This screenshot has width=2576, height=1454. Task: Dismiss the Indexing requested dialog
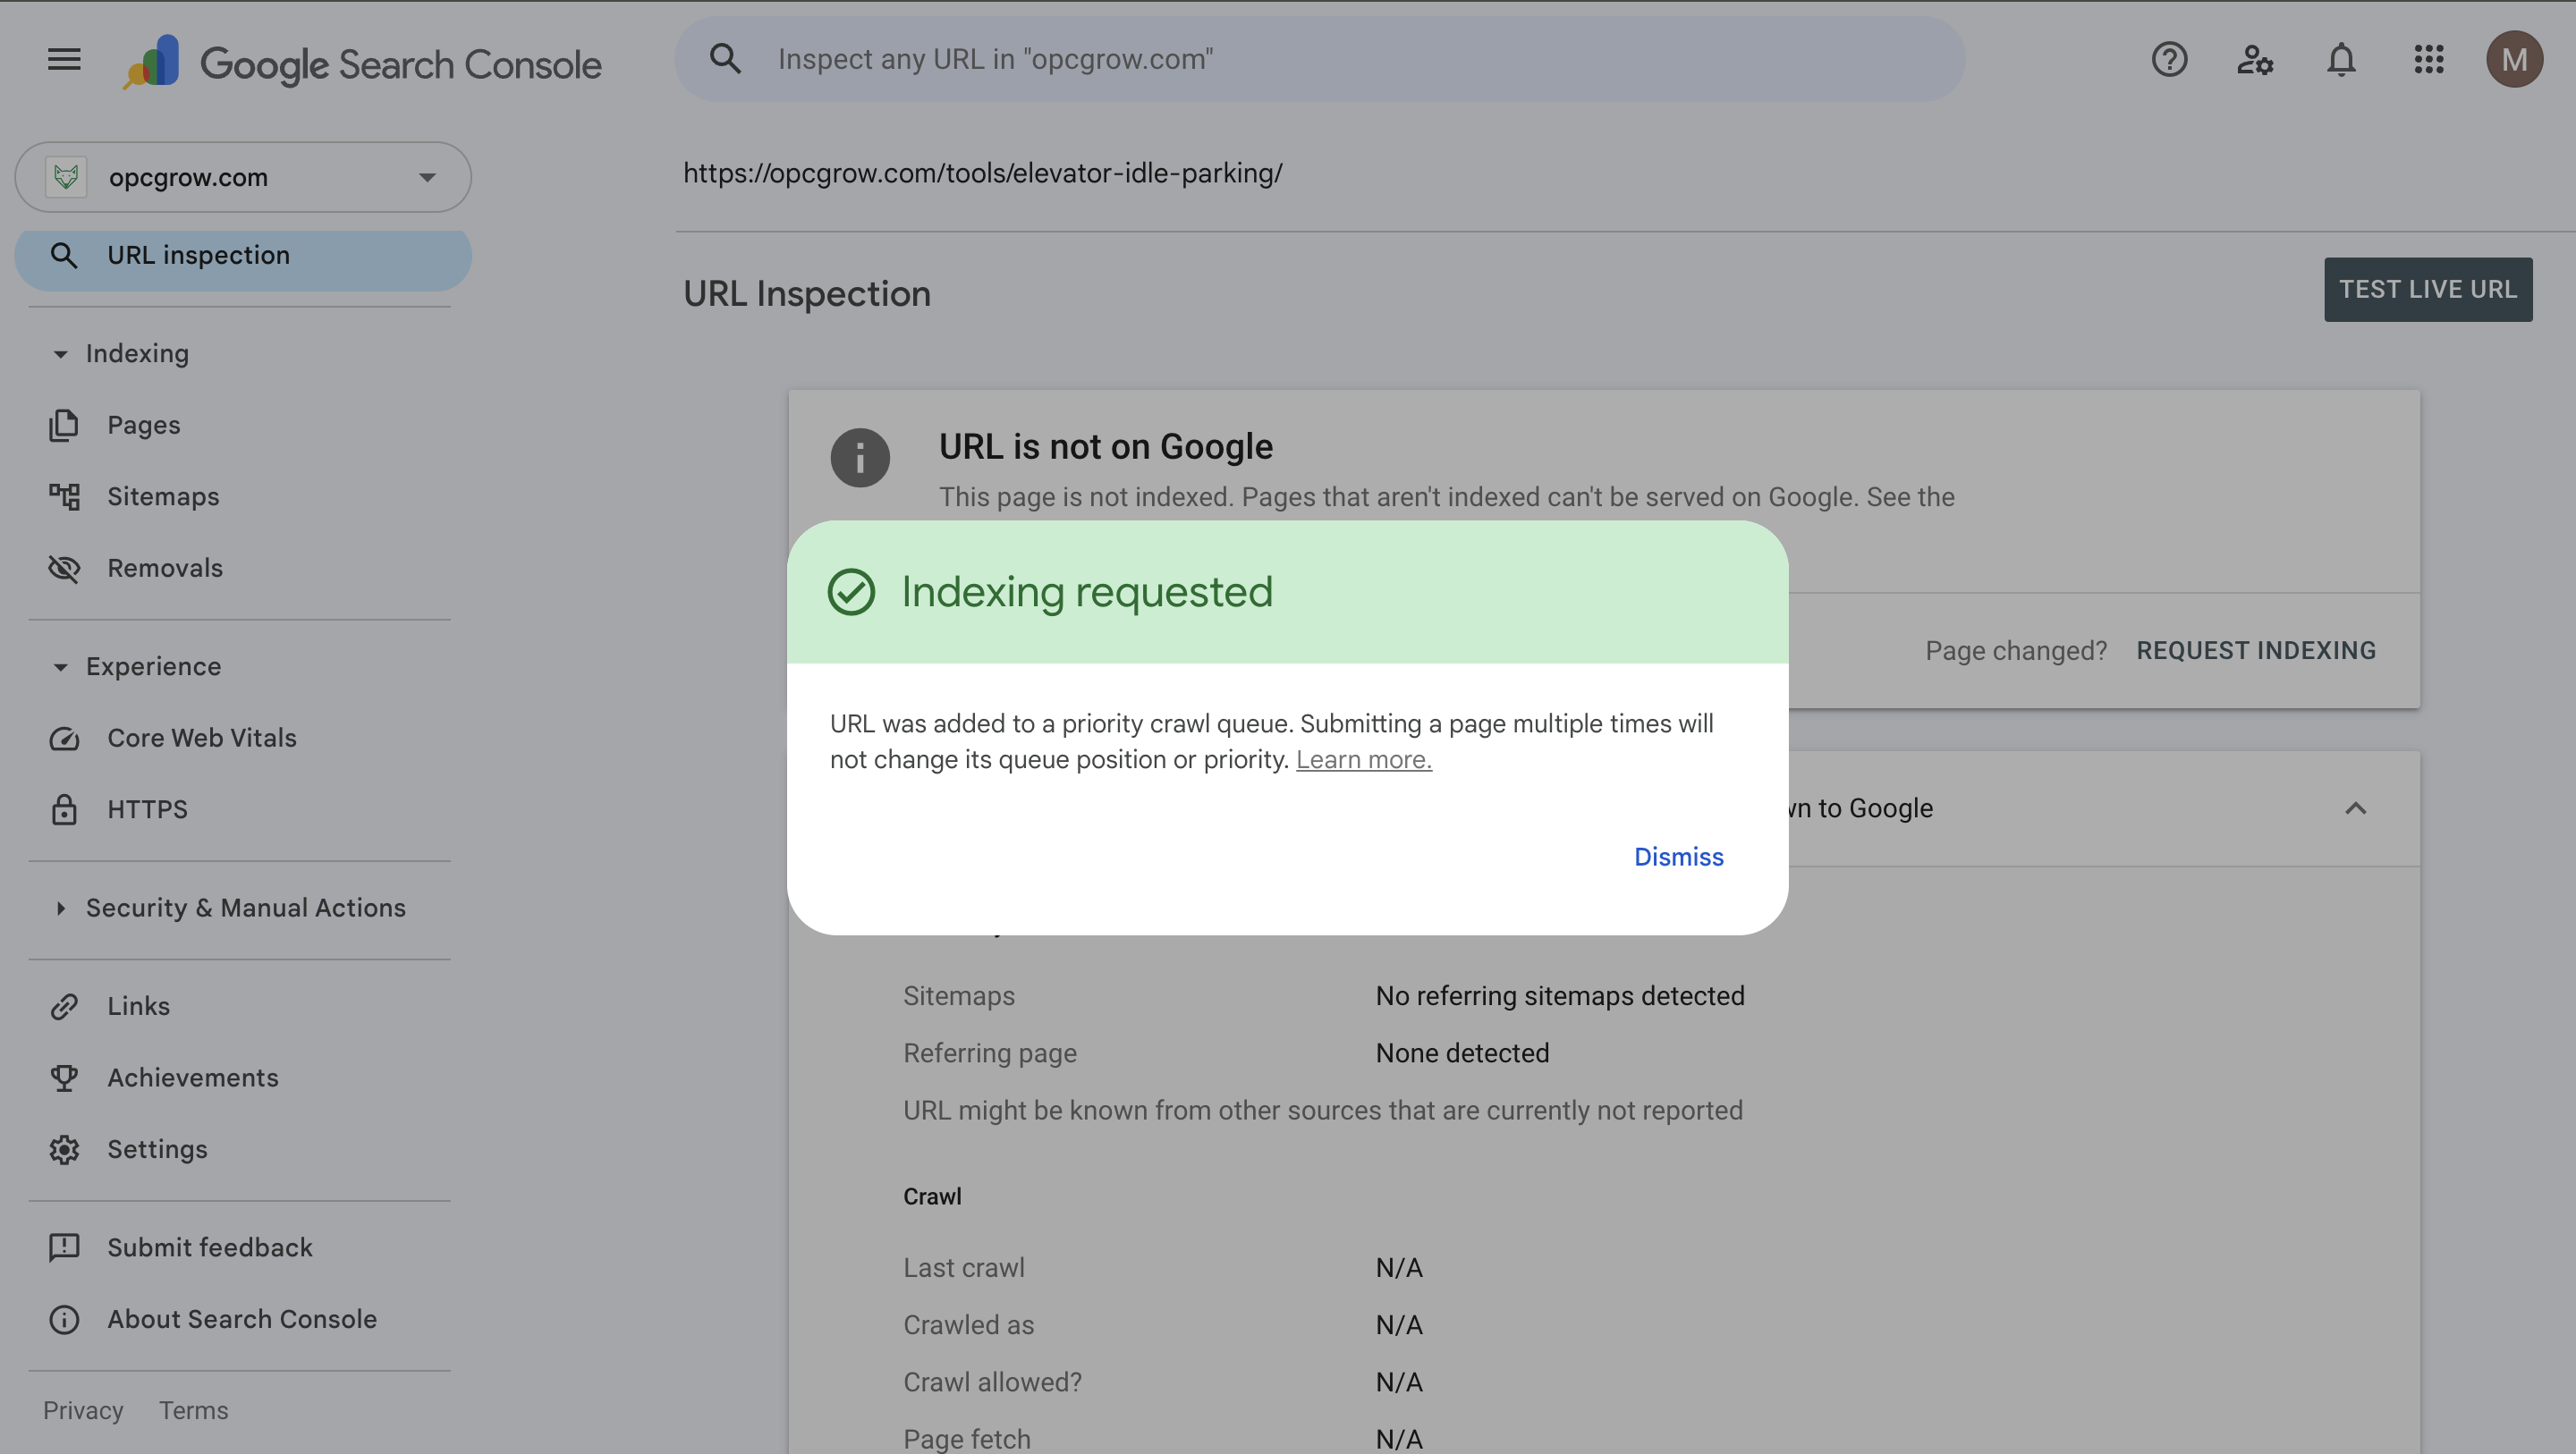1678,857
